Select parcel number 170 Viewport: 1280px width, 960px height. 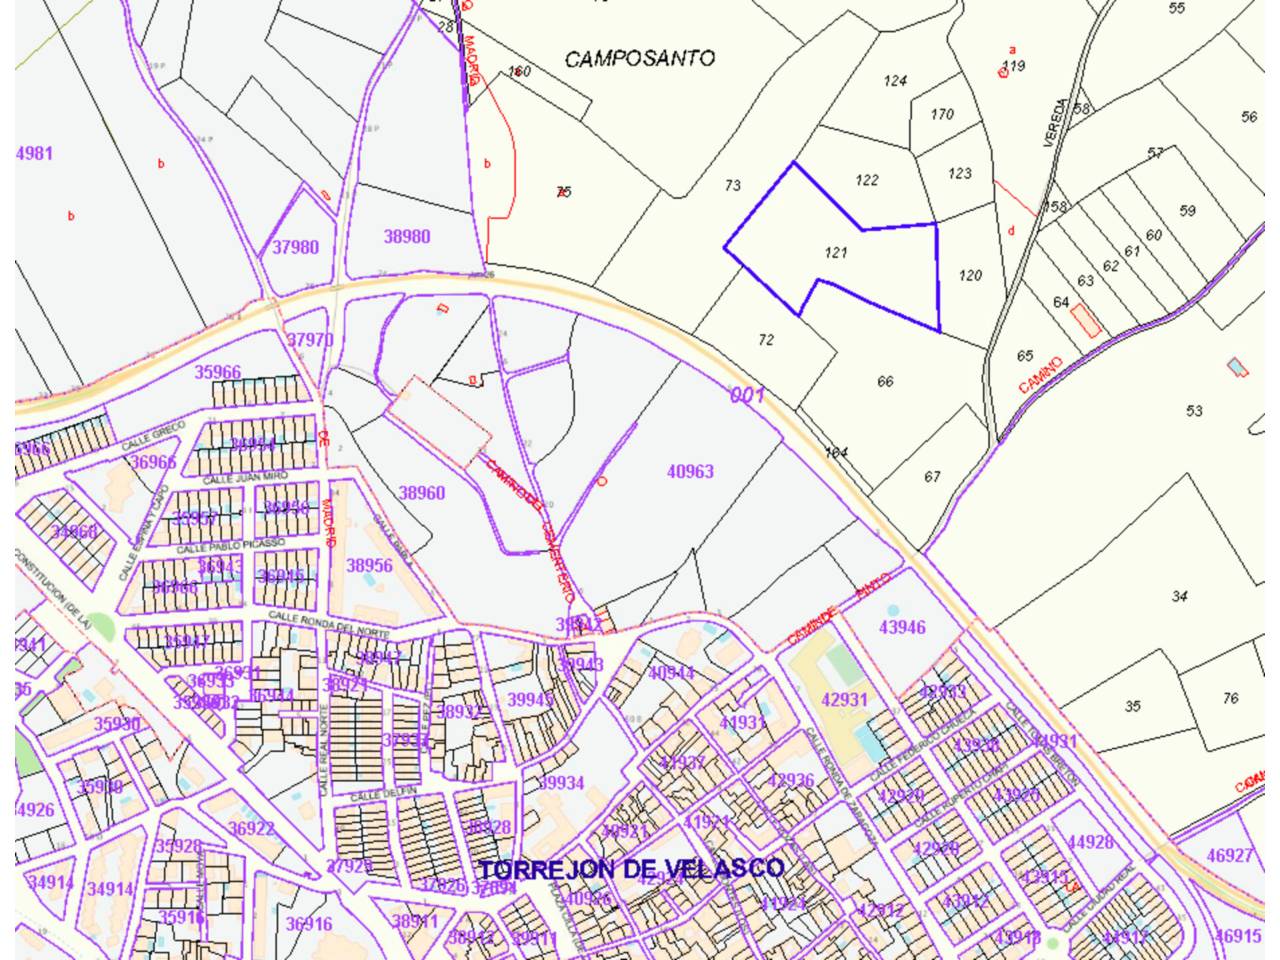(x=942, y=114)
